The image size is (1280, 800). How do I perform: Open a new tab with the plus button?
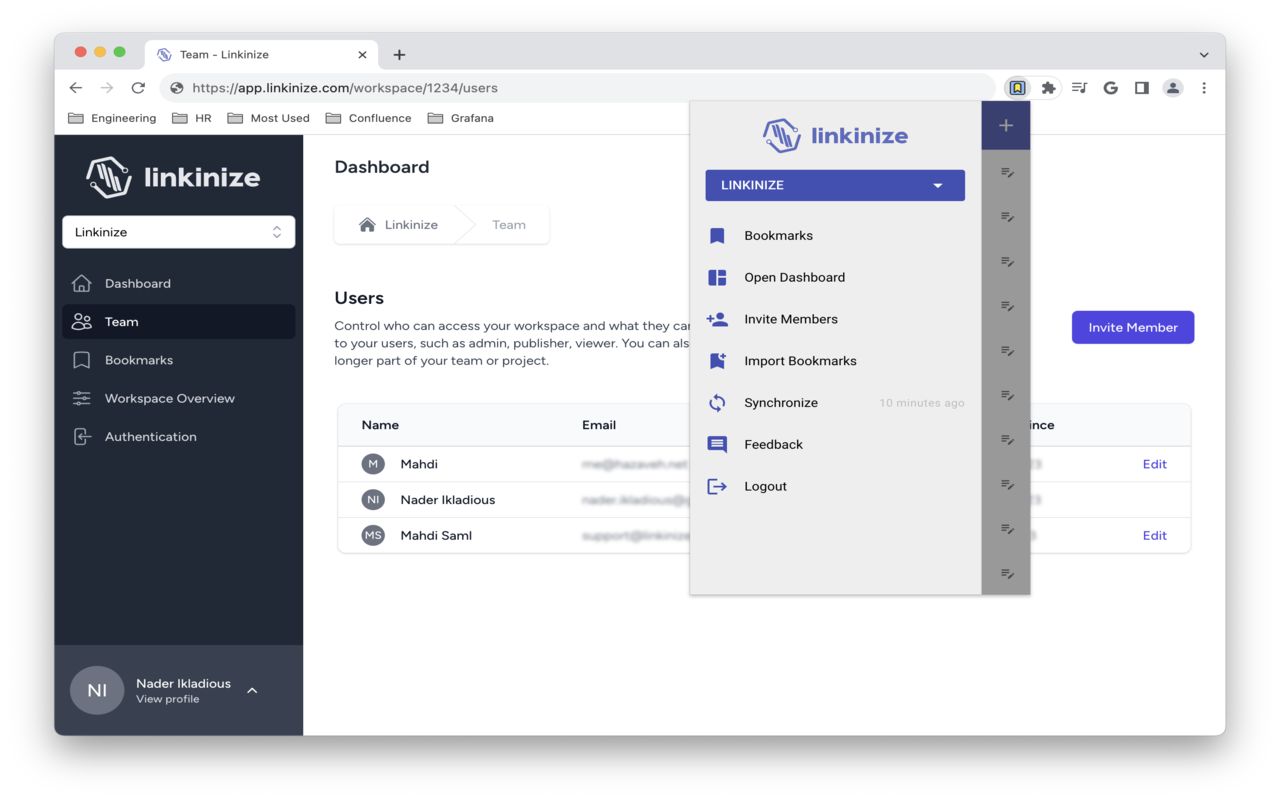tap(399, 55)
